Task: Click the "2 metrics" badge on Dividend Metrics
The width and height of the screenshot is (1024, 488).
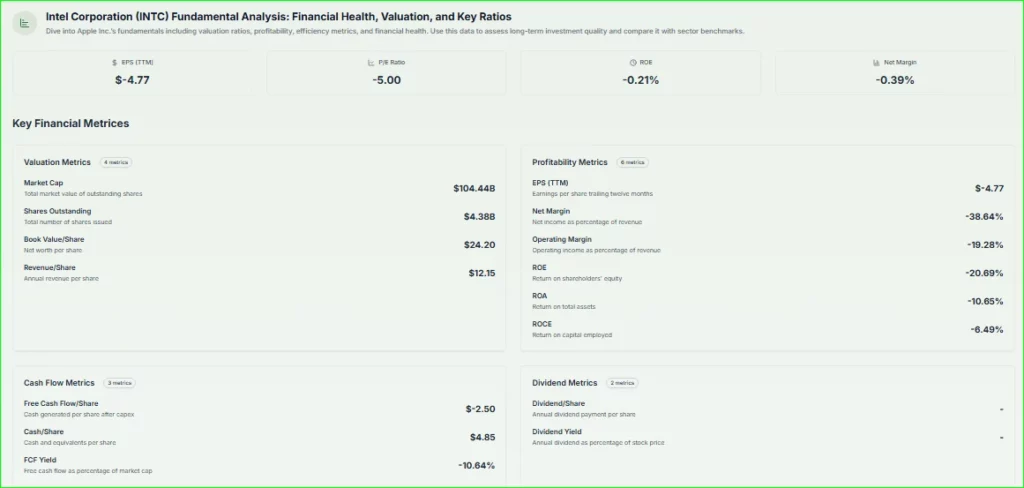Action: tap(620, 383)
